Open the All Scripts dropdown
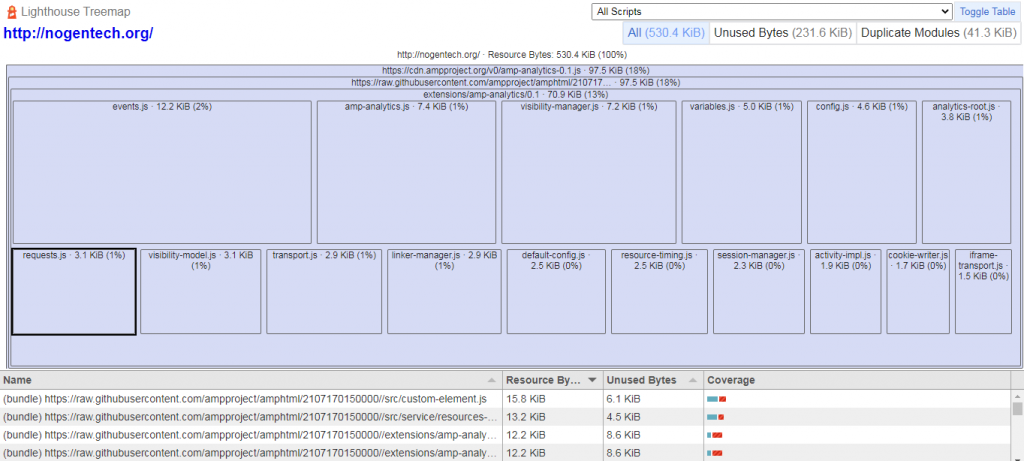This screenshot has width=1024, height=461. (x=772, y=12)
